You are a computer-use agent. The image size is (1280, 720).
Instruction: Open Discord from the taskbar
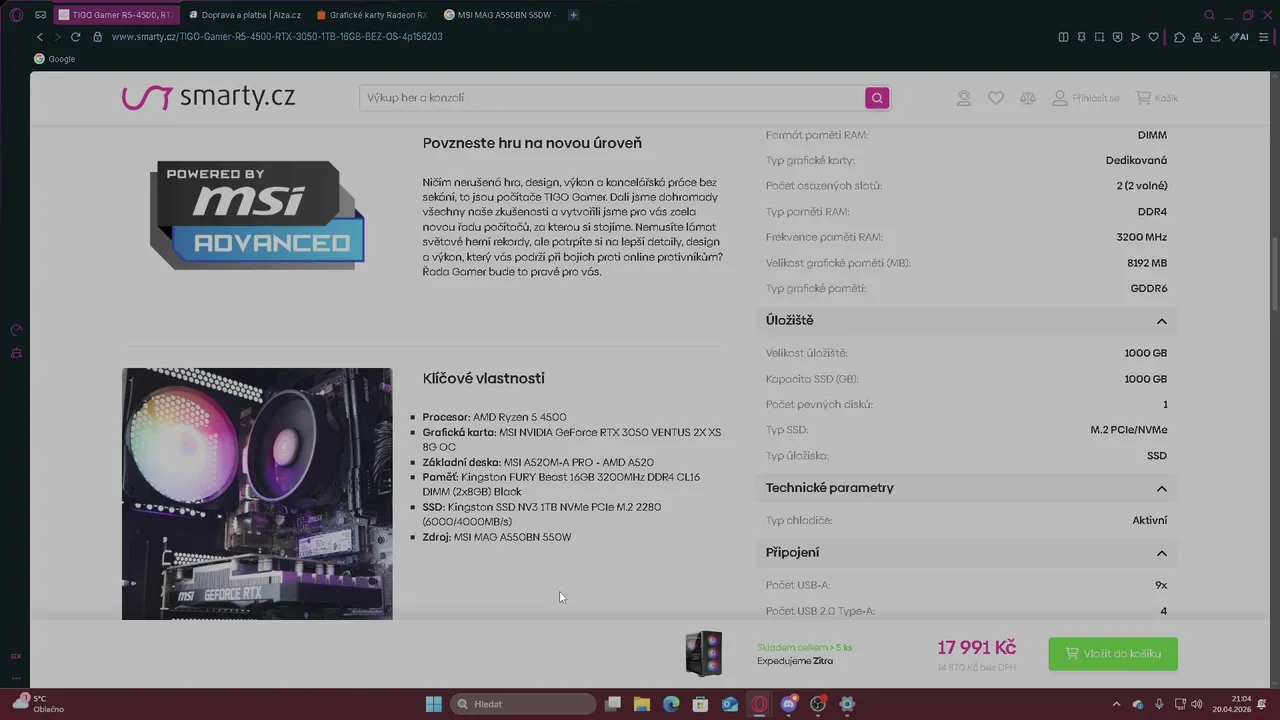pyautogui.click(x=789, y=704)
